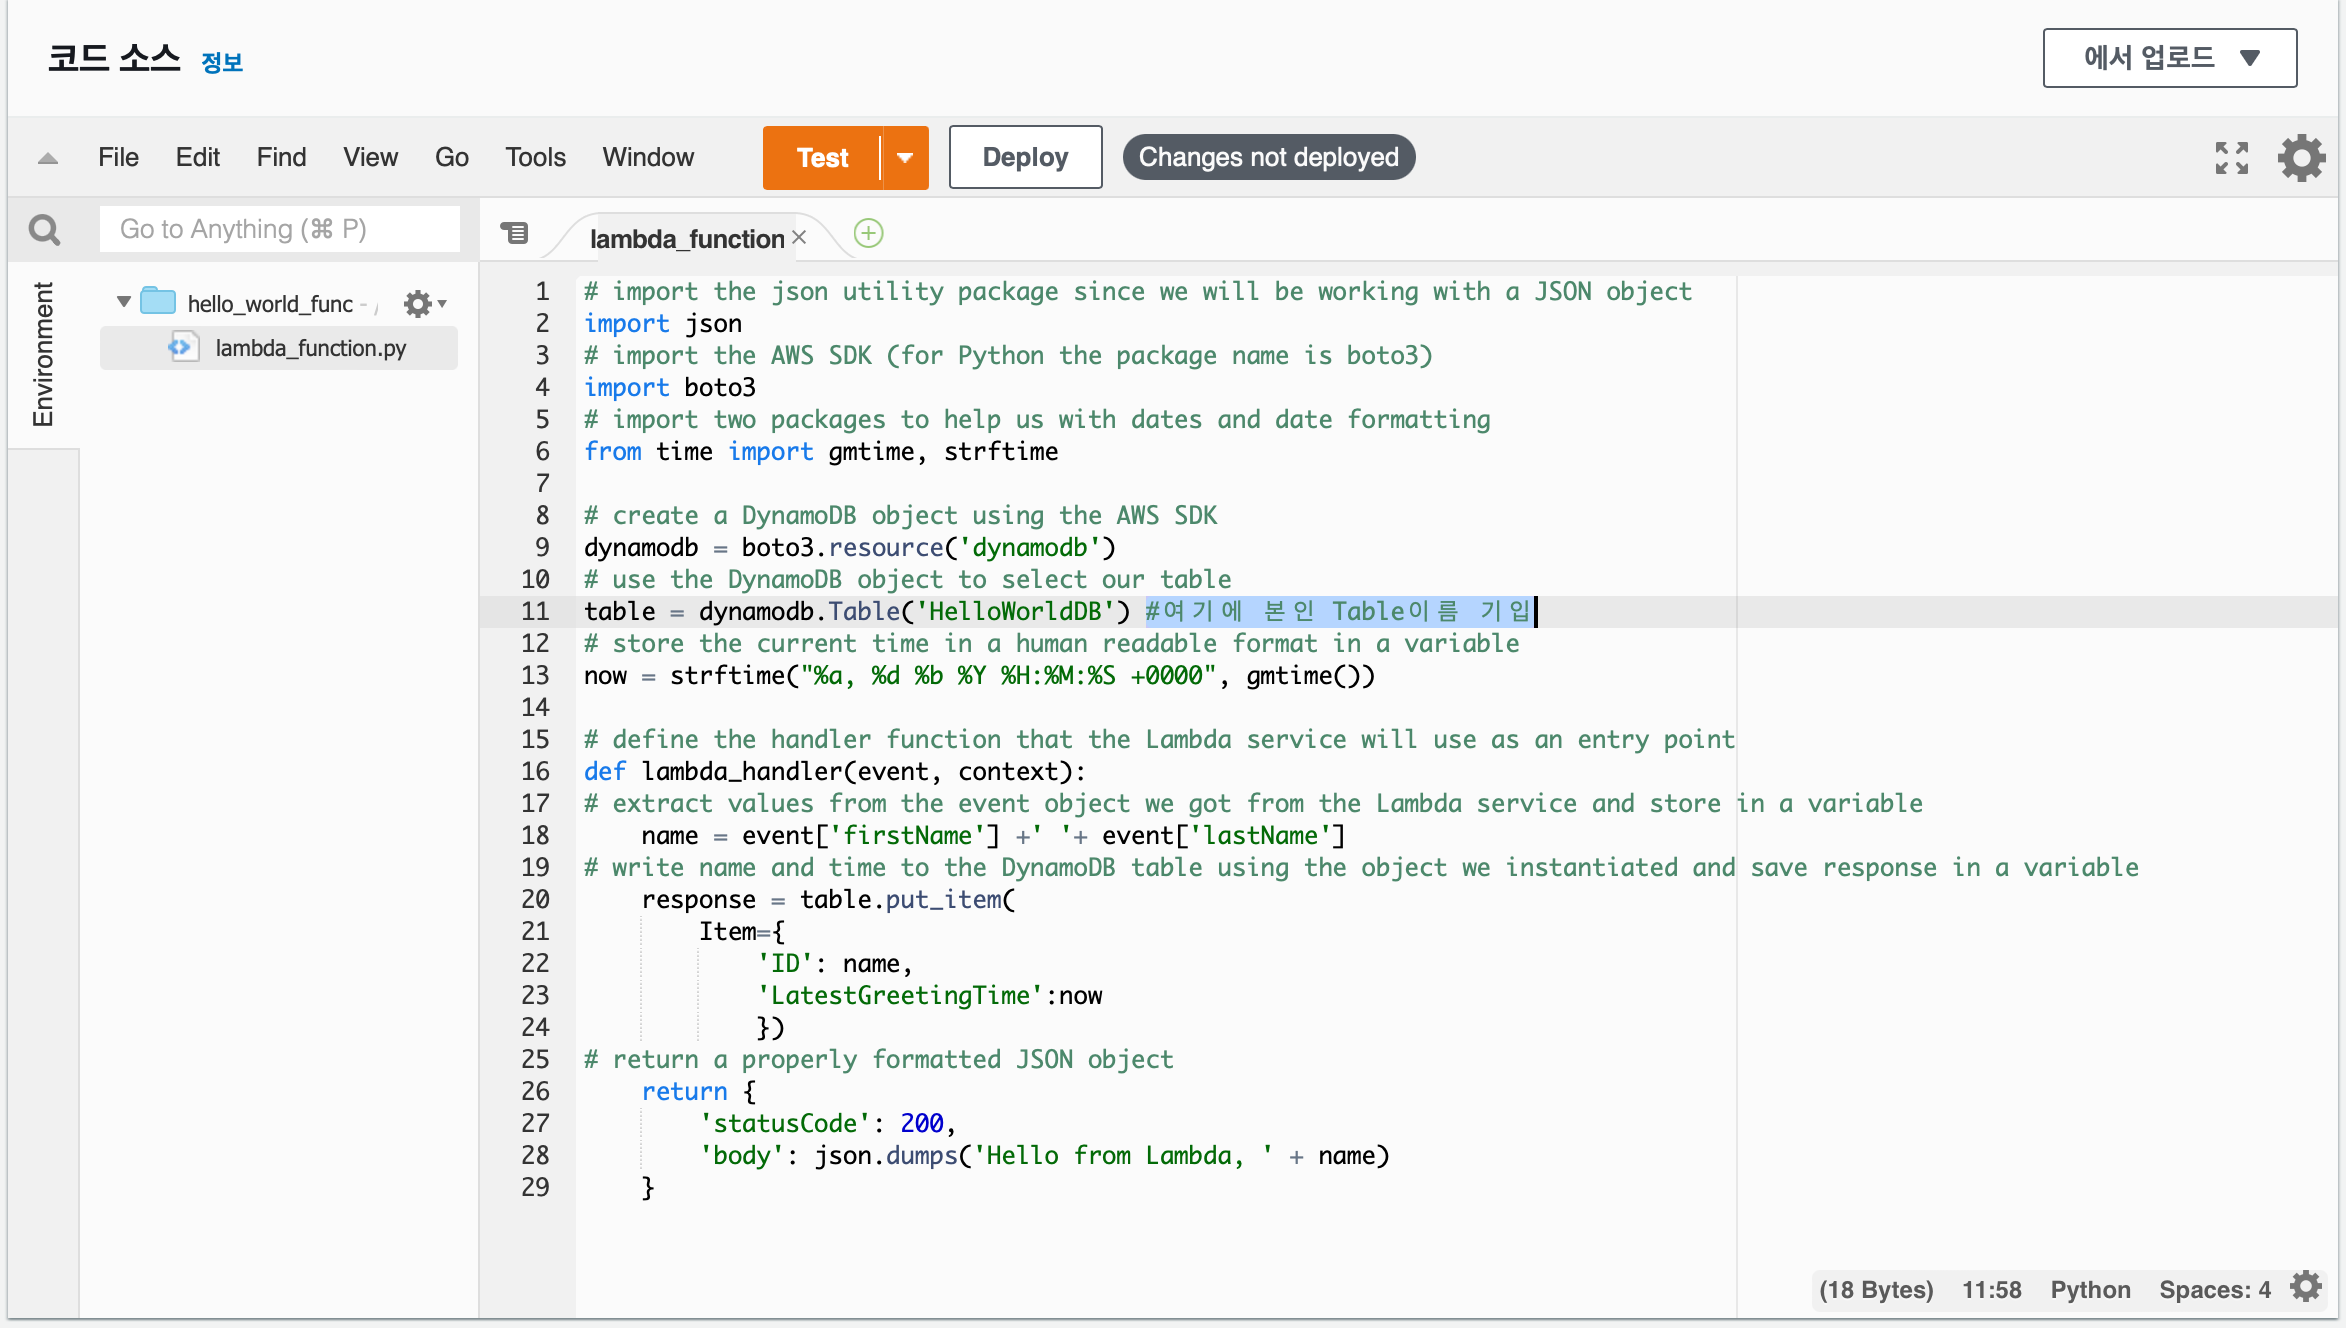
Task: Open the Window menu
Action: coord(648,157)
